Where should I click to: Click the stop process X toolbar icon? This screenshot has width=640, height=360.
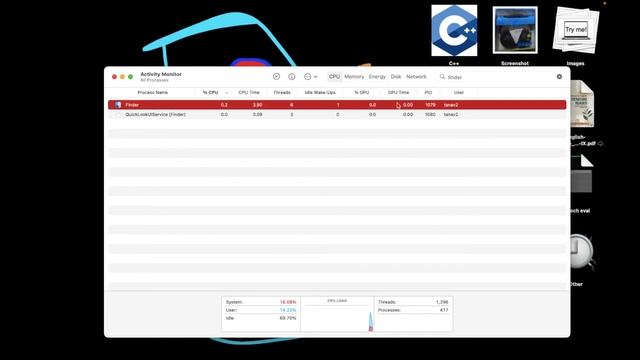(276, 77)
